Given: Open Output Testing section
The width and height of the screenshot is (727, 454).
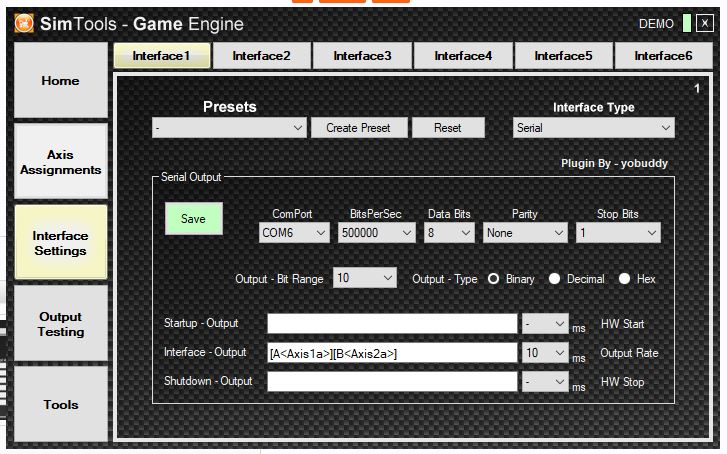Looking at the screenshot, I should pos(61,324).
